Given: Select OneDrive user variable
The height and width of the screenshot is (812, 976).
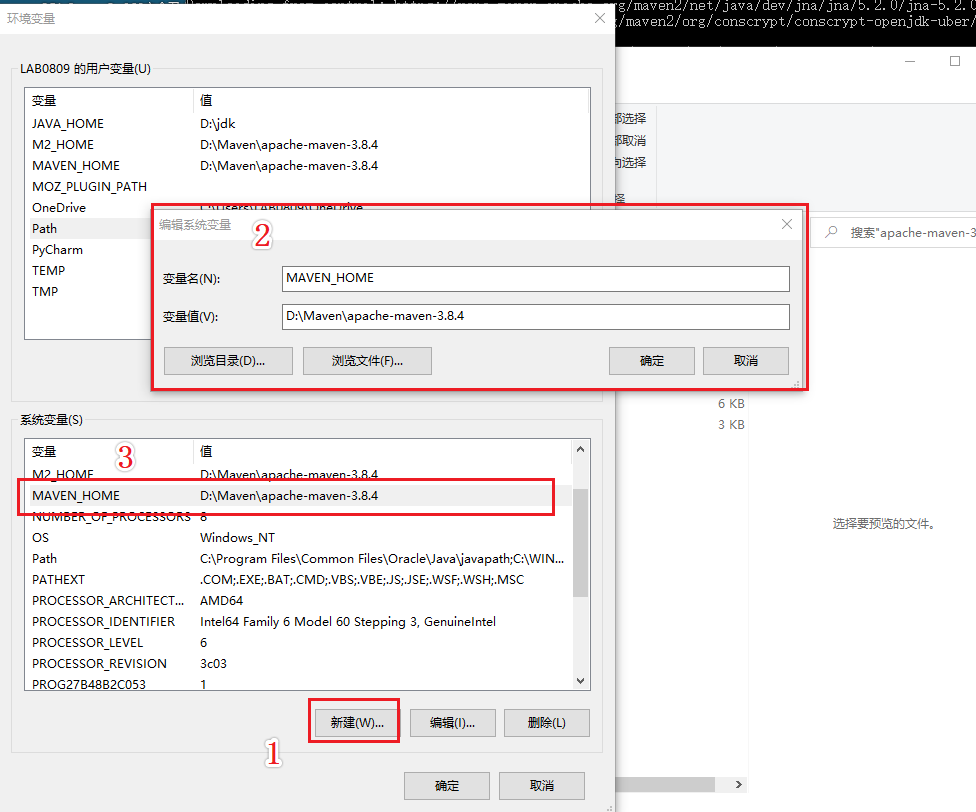Looking at the screenshot, I should click(59, 208).
